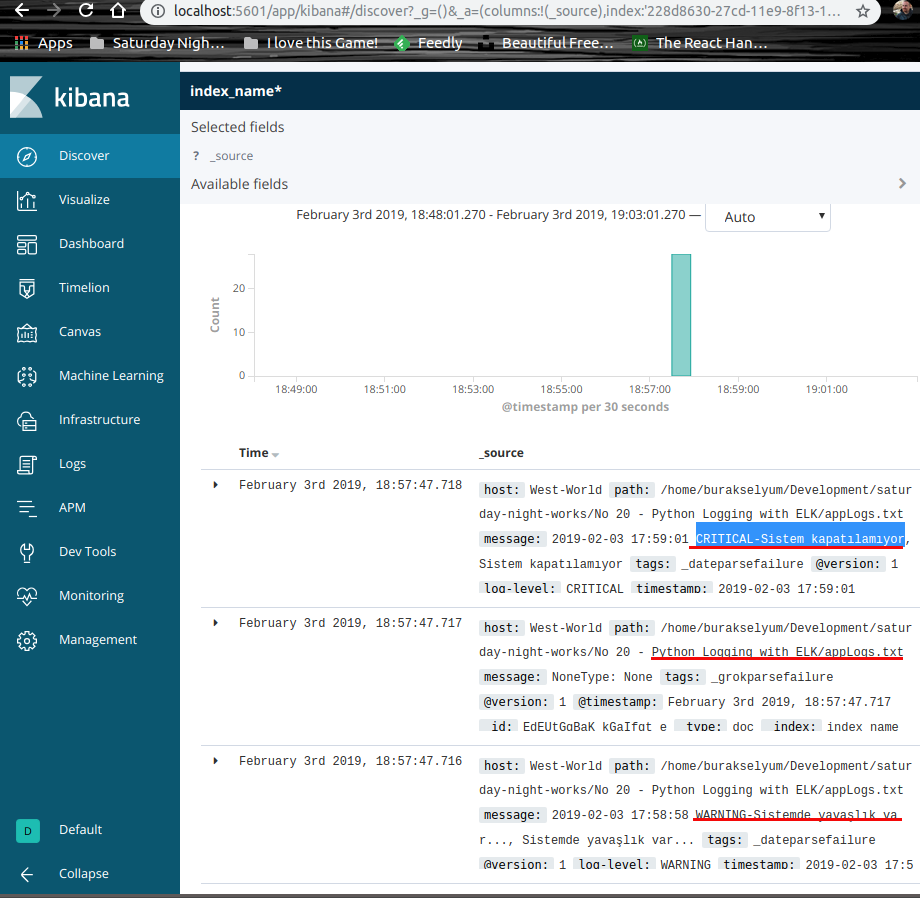Open the Discover compass icon
This screenshot has width=920, height=898.
coord(27,156)
